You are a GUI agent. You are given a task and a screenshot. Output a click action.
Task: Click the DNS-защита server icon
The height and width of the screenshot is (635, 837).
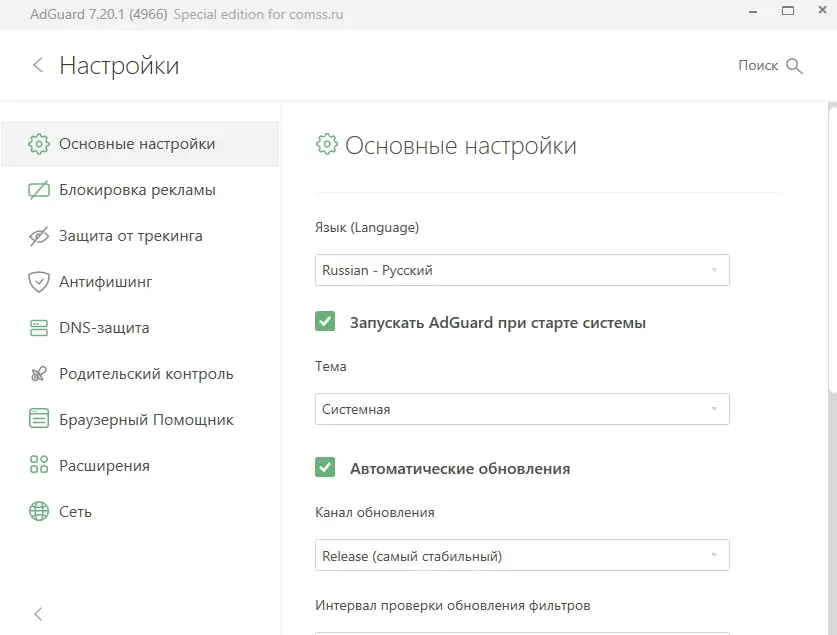(x=39, y=328)
